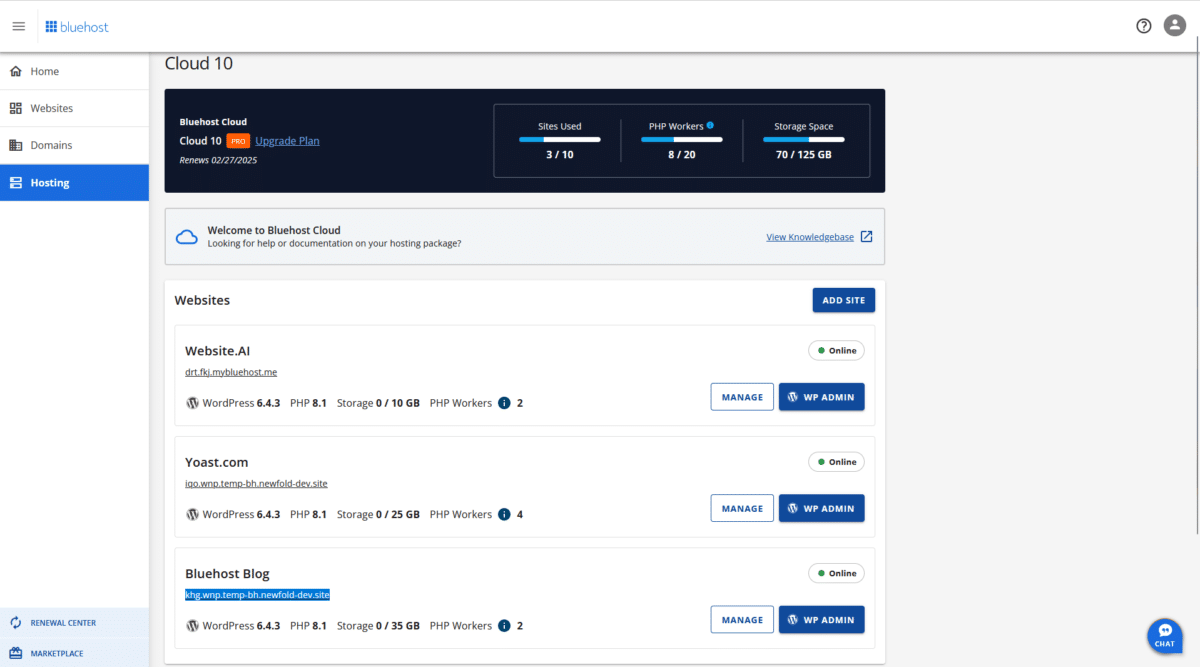The image size is (1200, 667).
Task: Open the Marketplace
Action: pyautogui.click(x=56, y=653)
